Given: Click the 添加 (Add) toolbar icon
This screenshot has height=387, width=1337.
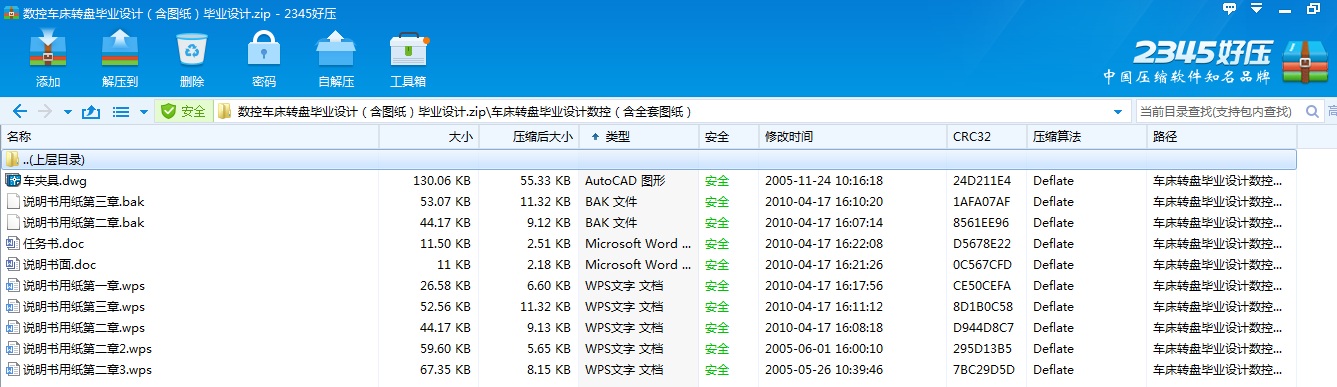Looking at the screenshot, I should pos(48,49).
